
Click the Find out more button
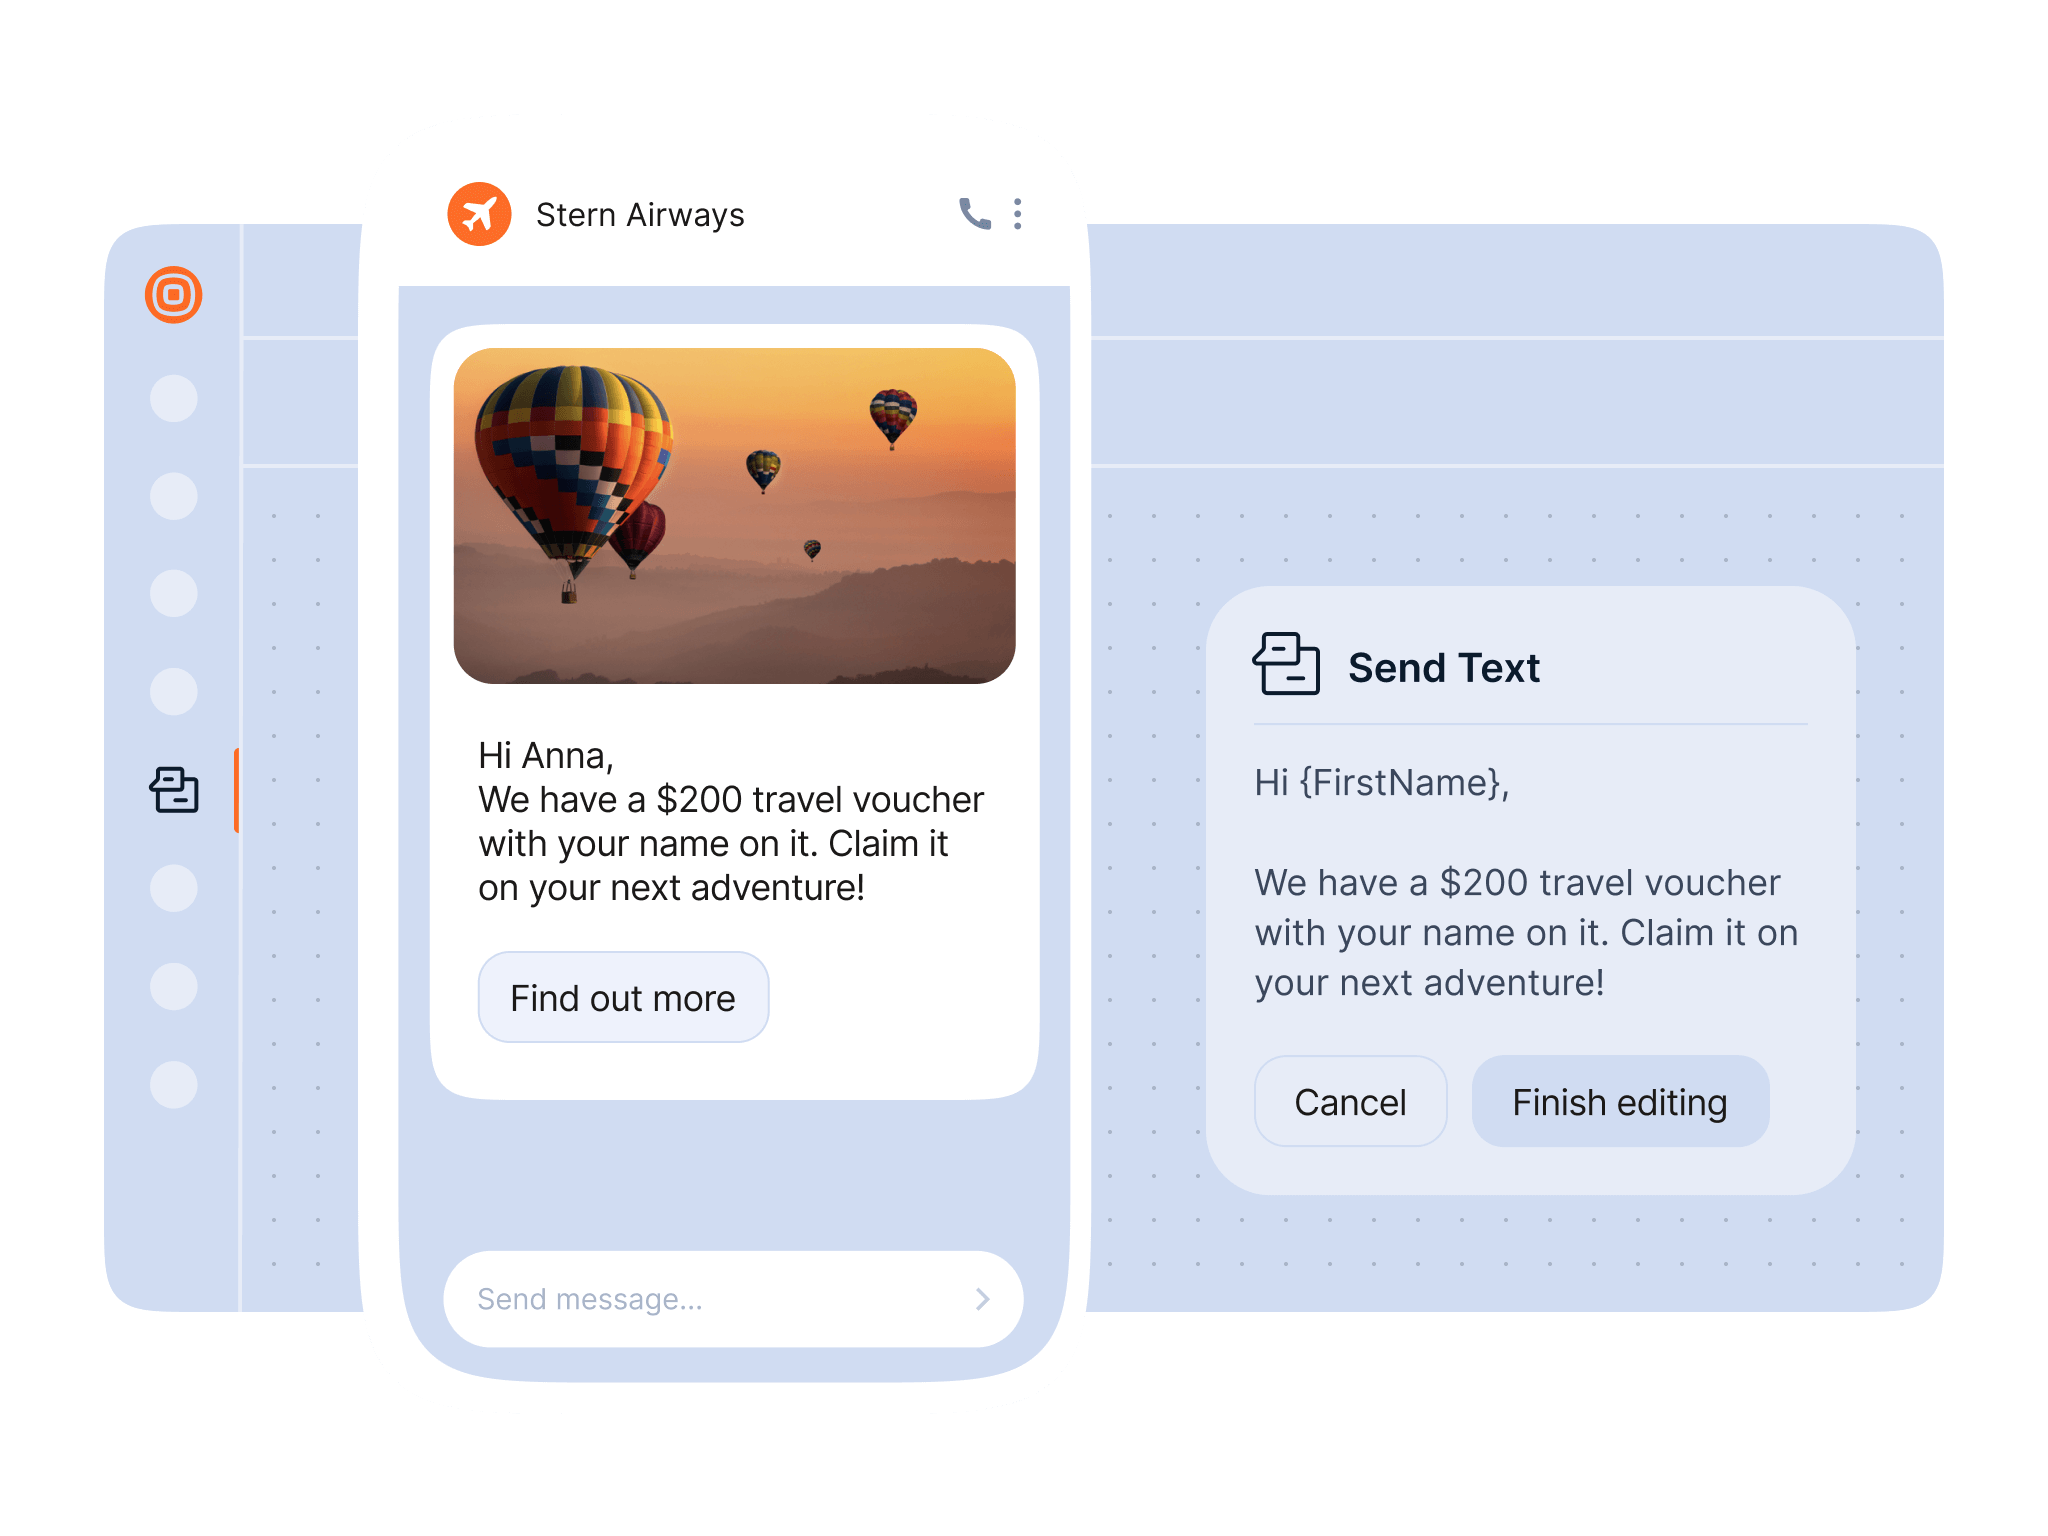(x=623, y=998)
